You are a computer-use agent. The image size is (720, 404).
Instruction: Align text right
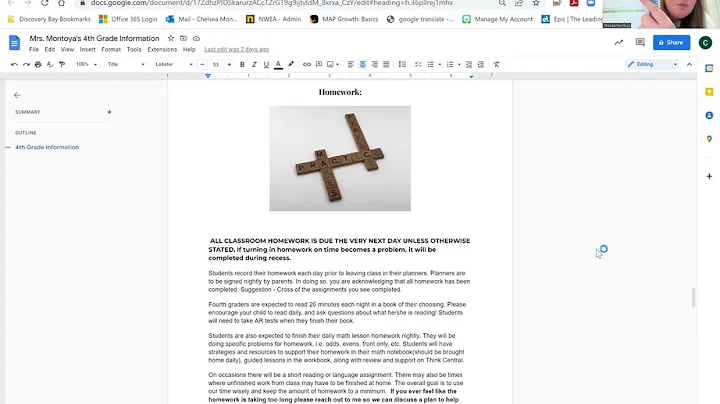375,64
